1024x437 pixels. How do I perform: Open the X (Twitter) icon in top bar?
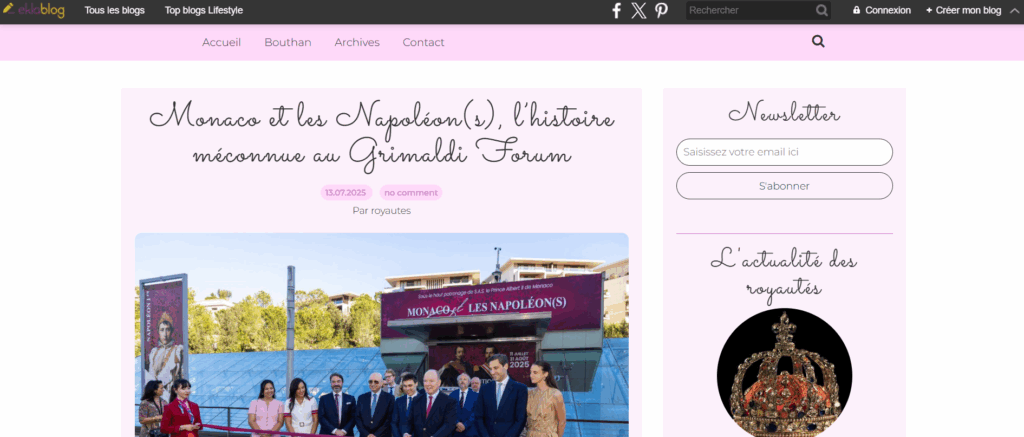[x=639, y=10]
